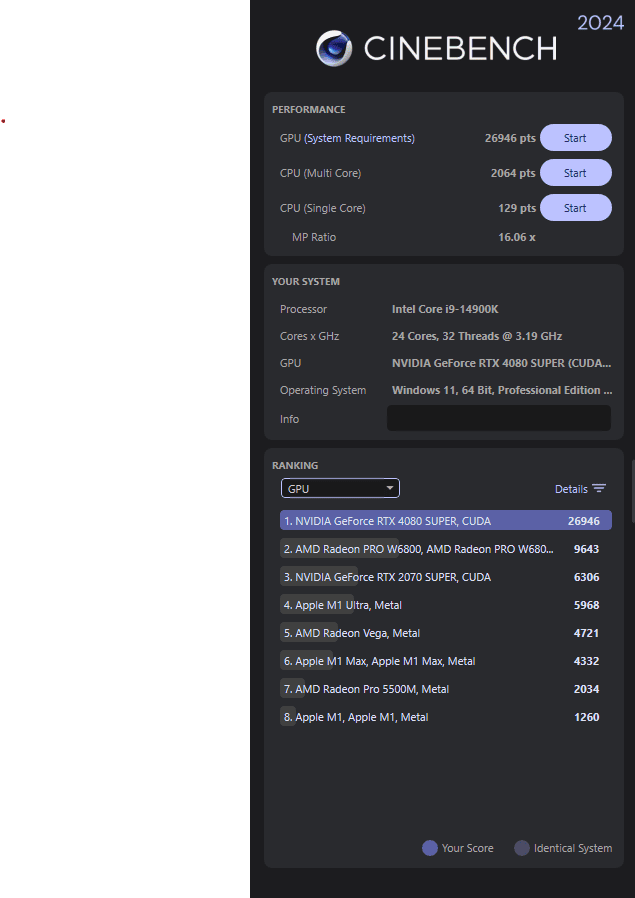Click the Details filter icon

pos(599,489)
